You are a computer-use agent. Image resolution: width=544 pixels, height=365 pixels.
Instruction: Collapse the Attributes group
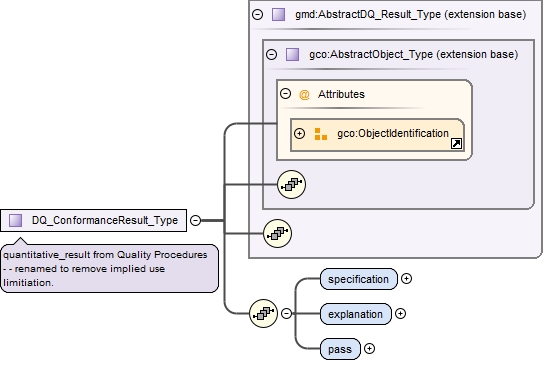(285, 94)
